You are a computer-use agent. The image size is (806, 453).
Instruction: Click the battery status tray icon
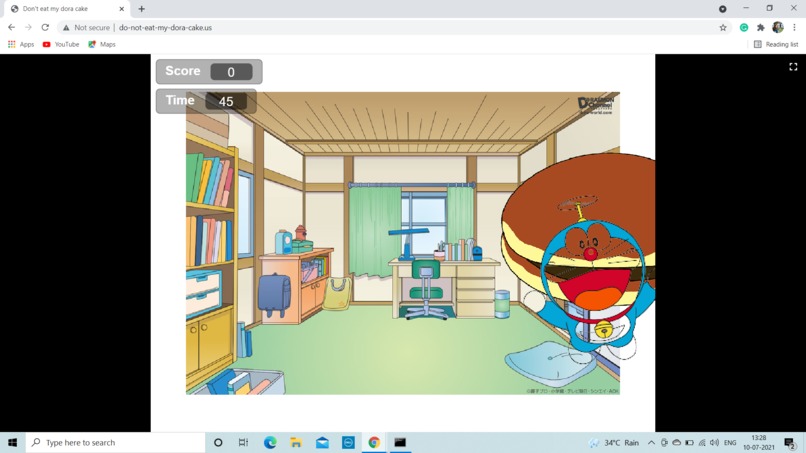(689, 442)
